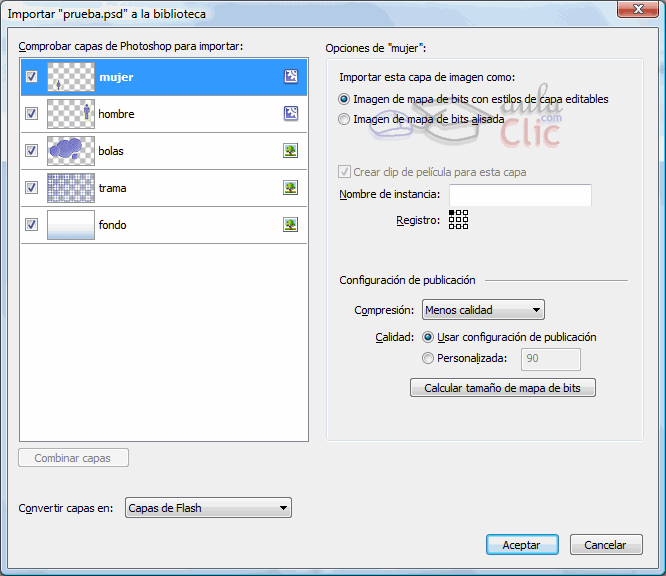Click the Nombre de instancia text field
This screenshot has width=666, height=576.
click(520, 195)
